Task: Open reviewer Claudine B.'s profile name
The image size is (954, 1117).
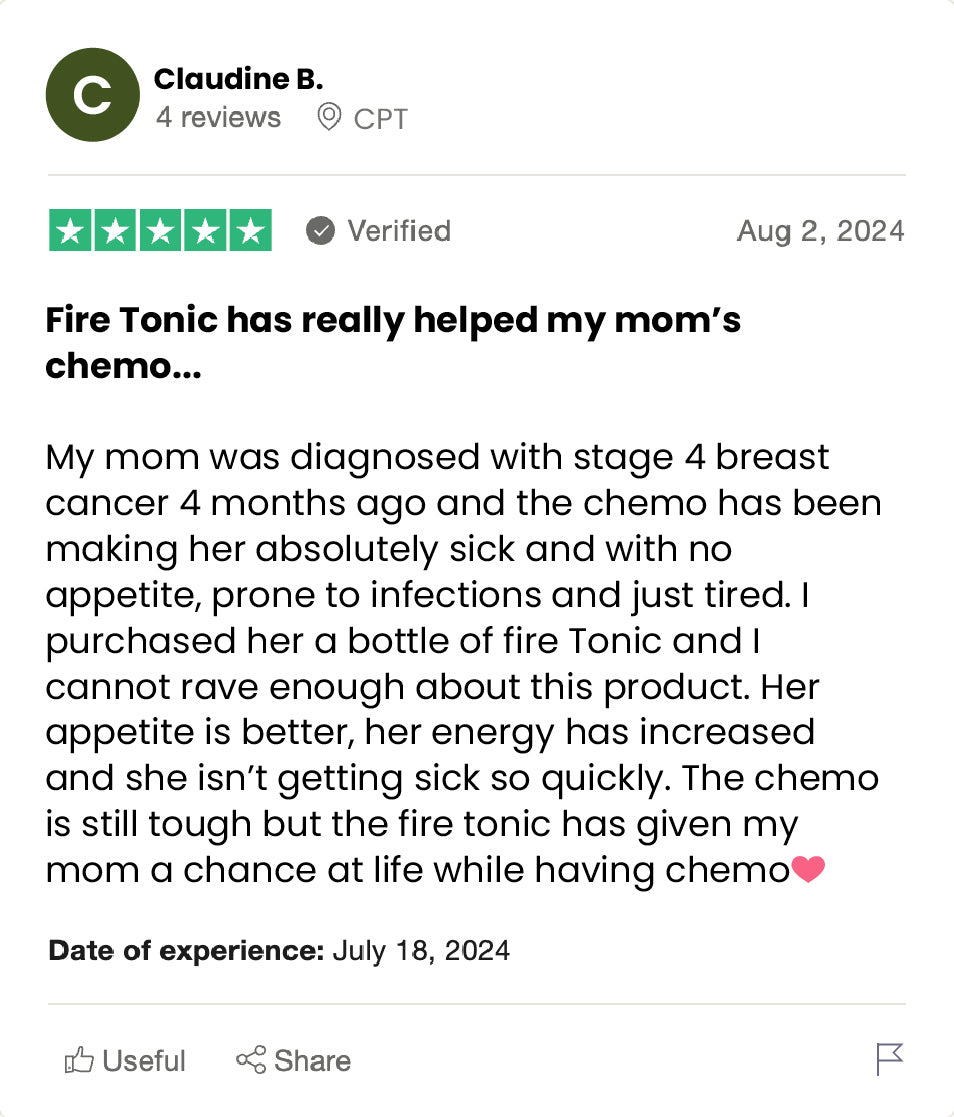Action: 238,79
